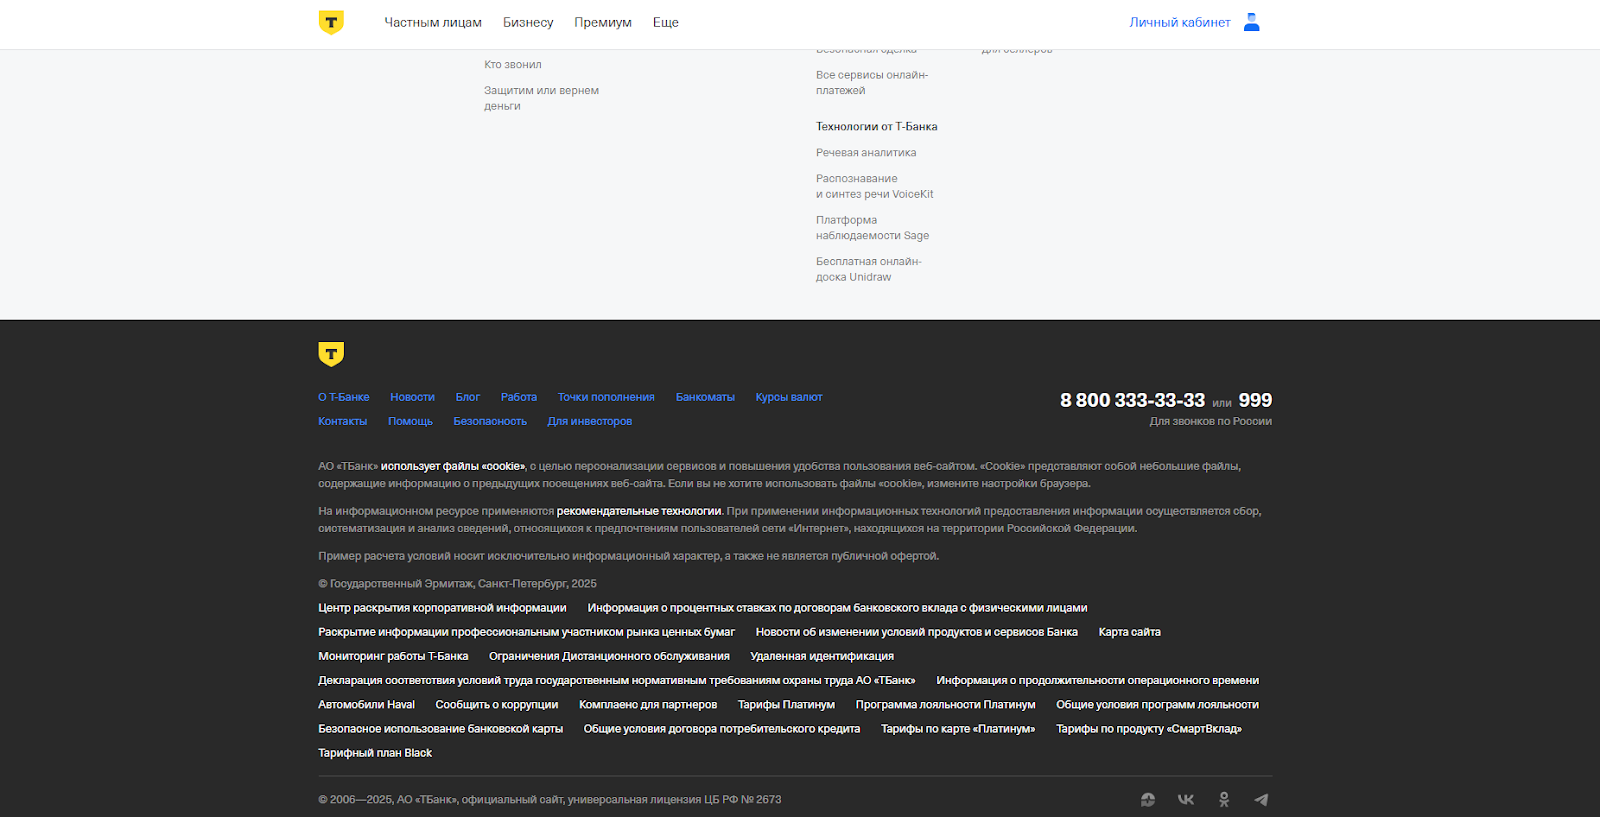The height and width of the screenshot is (817, 1600).
Task: Open Распознавание и синтез речи VoiceKit link
Action: coord(874,186)
